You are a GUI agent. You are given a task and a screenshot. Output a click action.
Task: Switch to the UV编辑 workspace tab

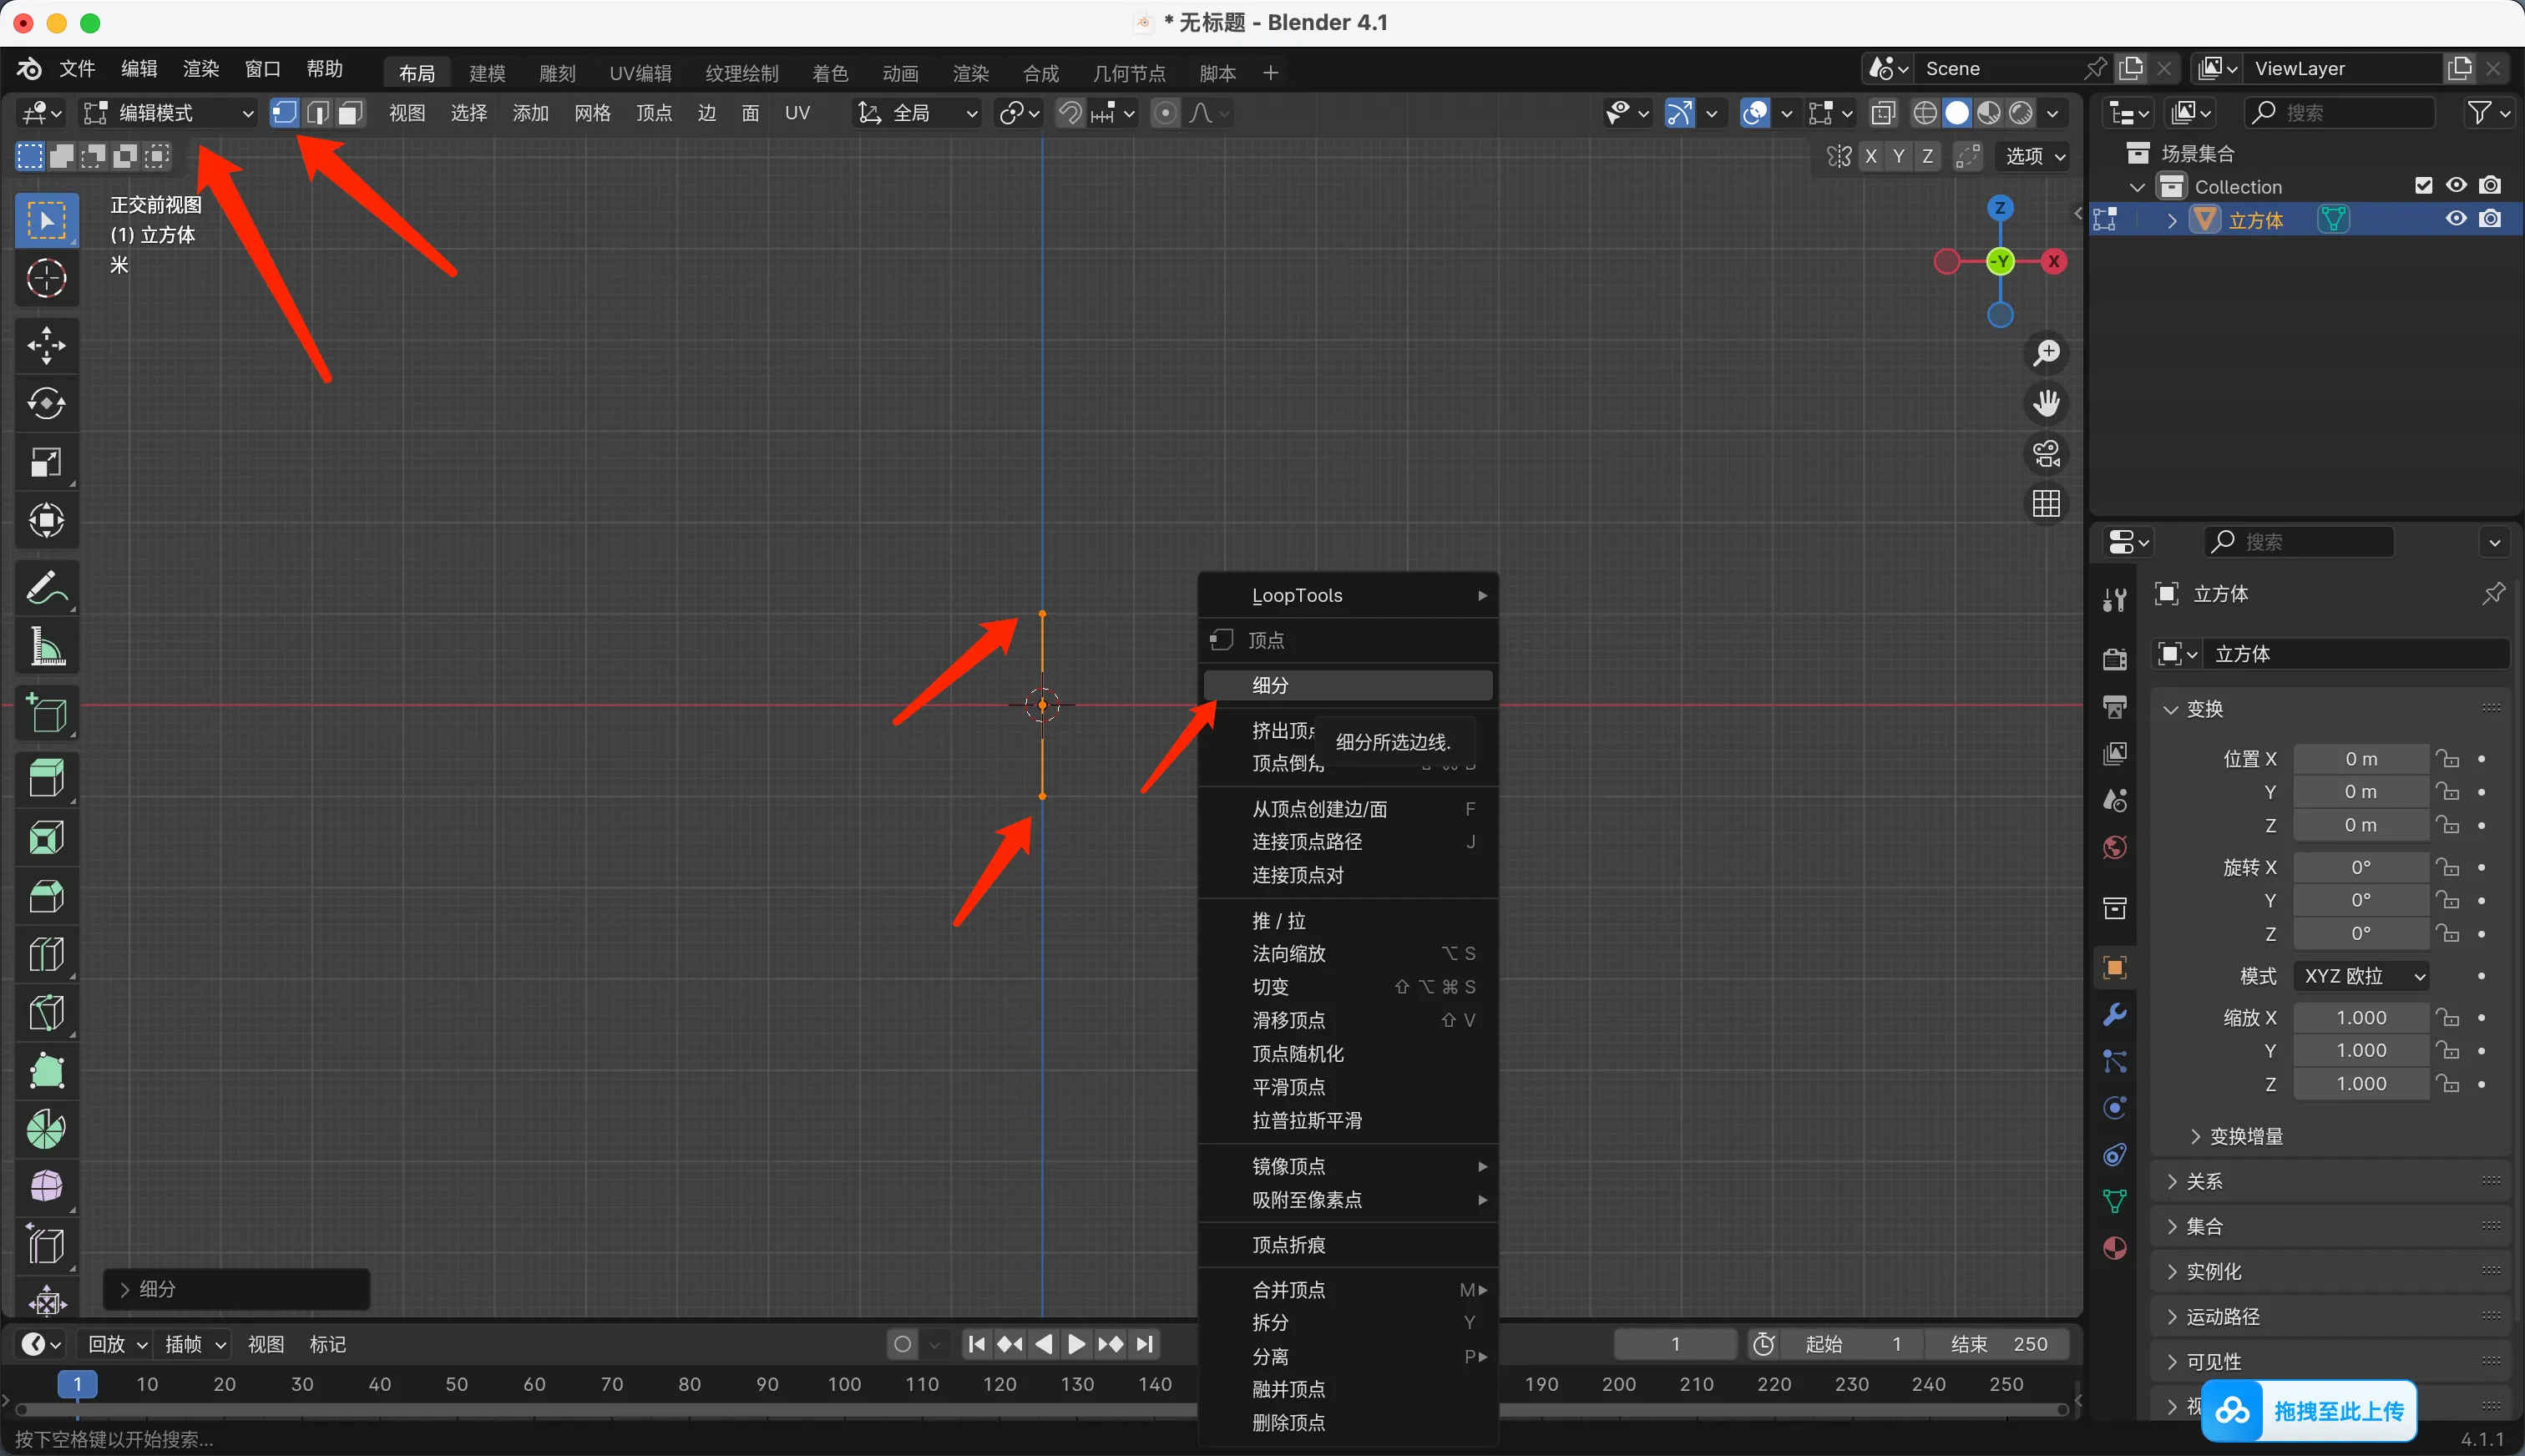click(x=640, y=73)
